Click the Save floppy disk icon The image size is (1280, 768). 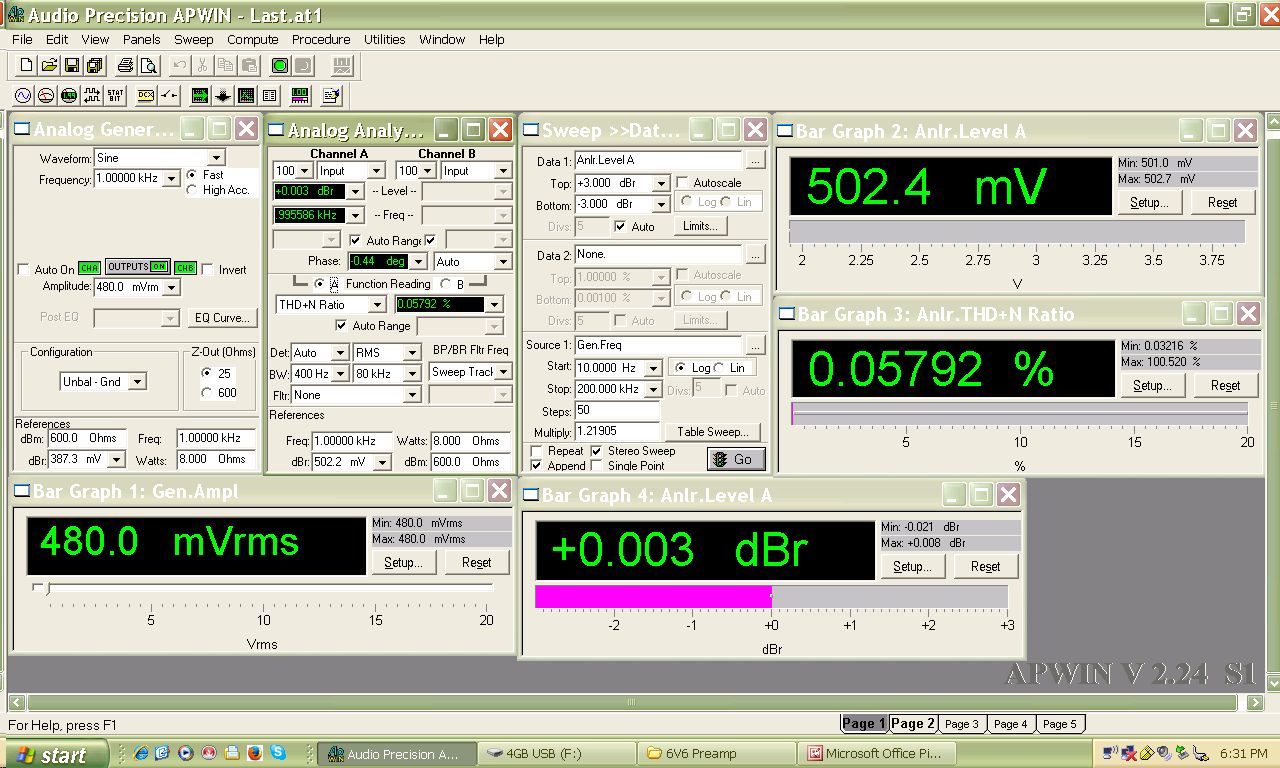click(72, 66)
